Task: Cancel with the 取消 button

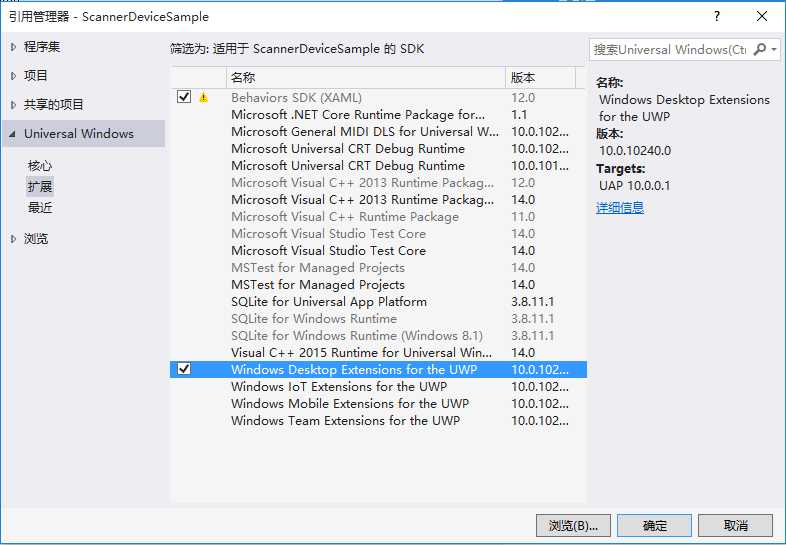Action: [x=735, y=525]
